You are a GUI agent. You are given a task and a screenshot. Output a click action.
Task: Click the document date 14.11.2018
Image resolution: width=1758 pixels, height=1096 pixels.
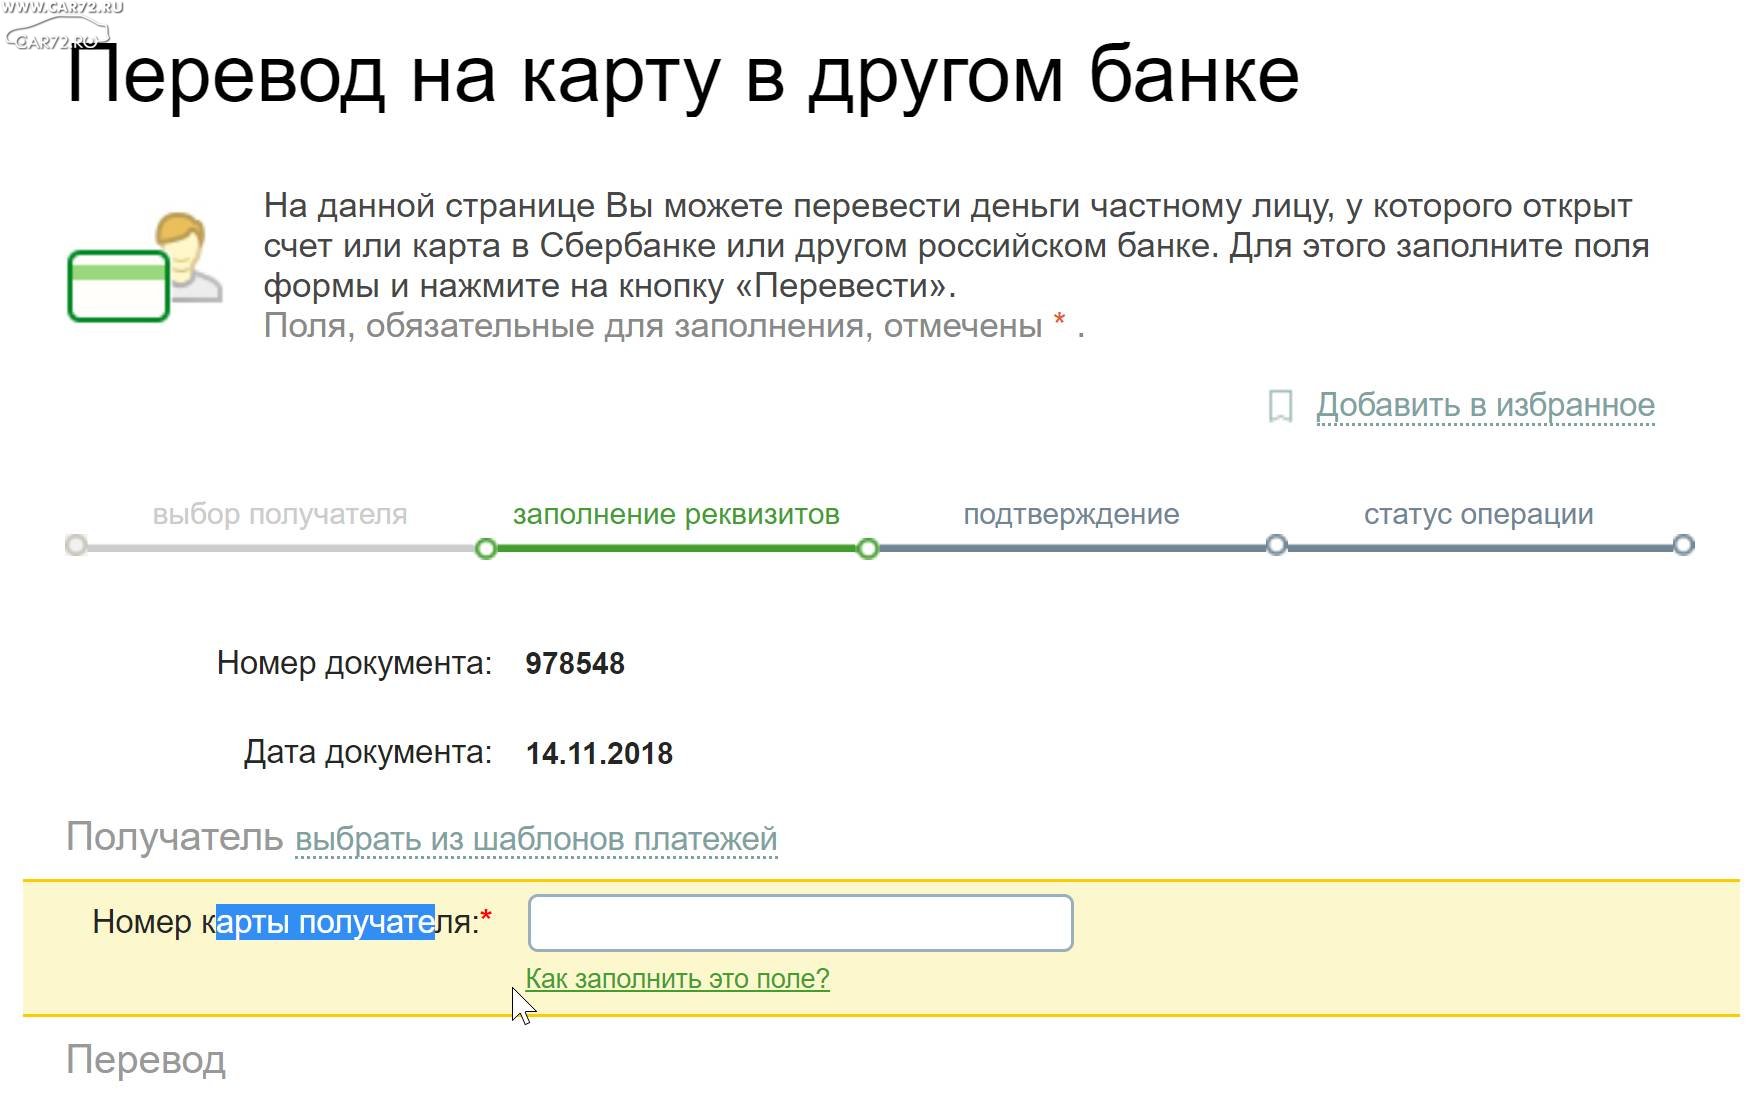(x=599, y=754)
